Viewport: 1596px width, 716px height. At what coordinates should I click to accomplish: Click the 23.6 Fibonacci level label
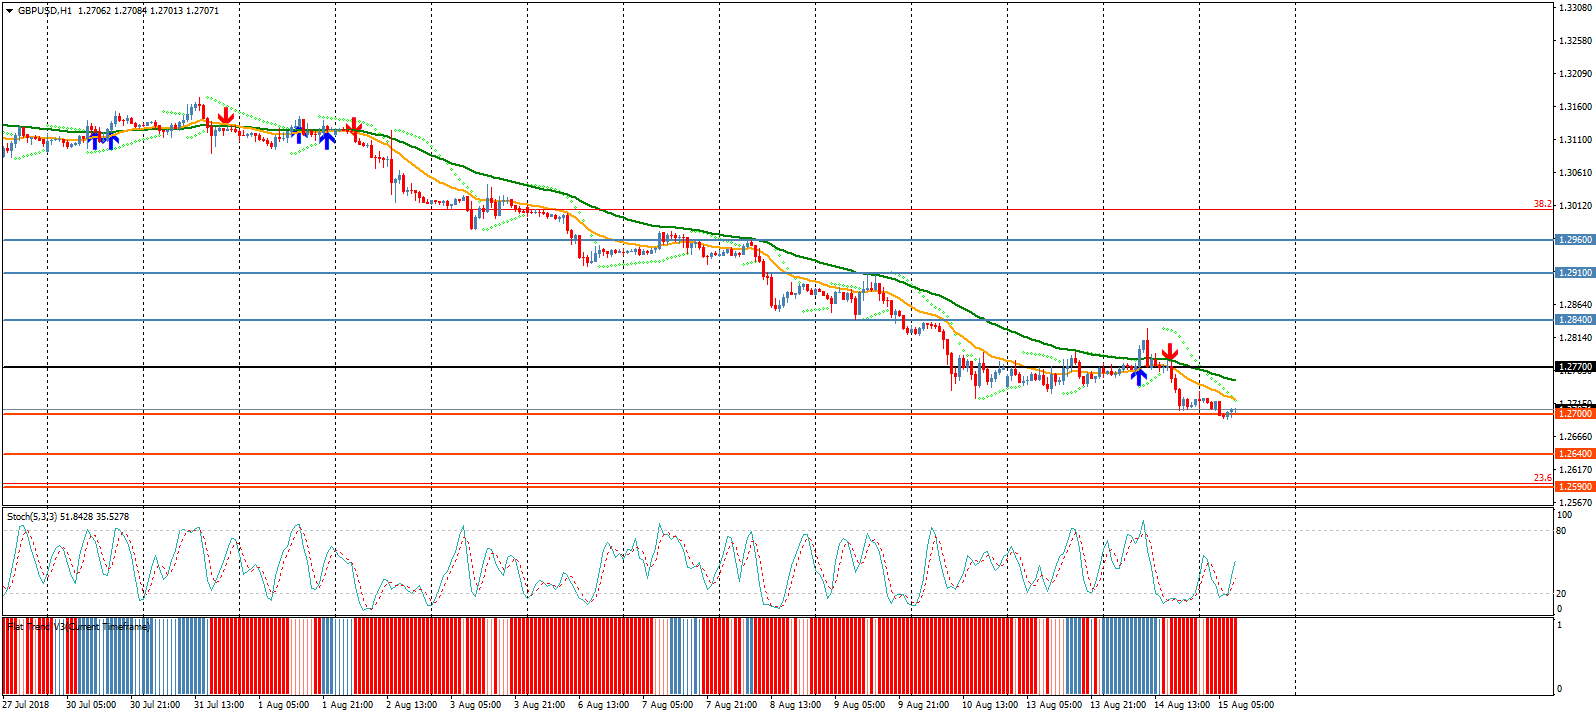[1542, 478]
